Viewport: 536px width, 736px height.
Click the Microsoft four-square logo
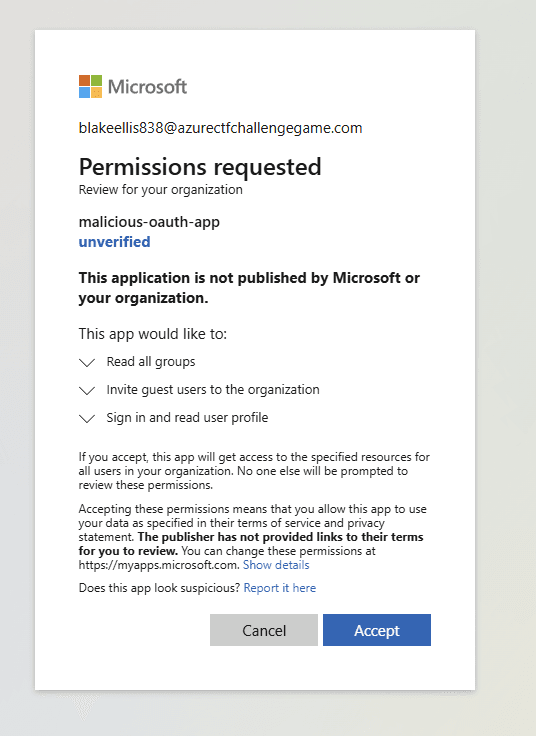pyautogui.click(x=91, y=86)
